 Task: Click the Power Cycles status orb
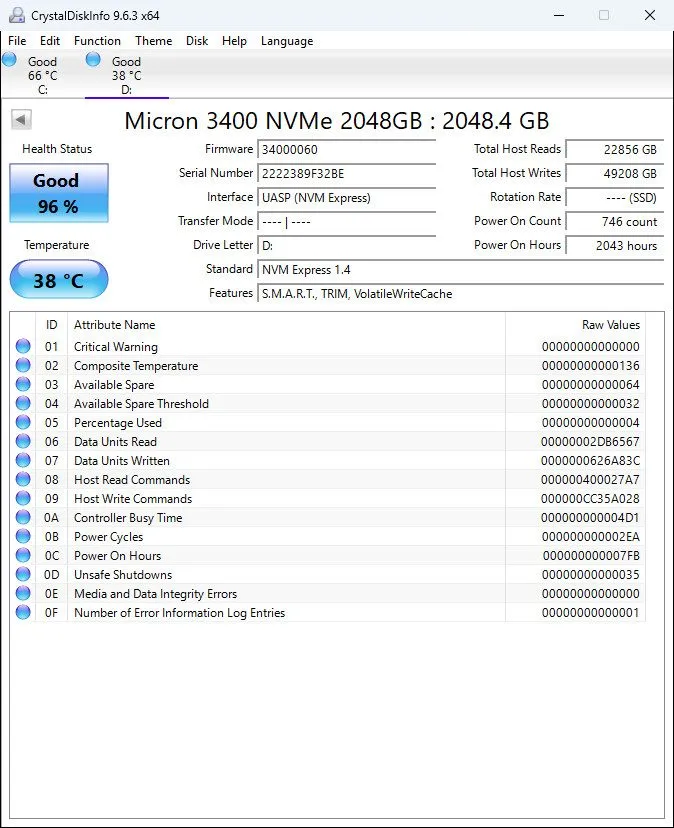pos(23,537)
